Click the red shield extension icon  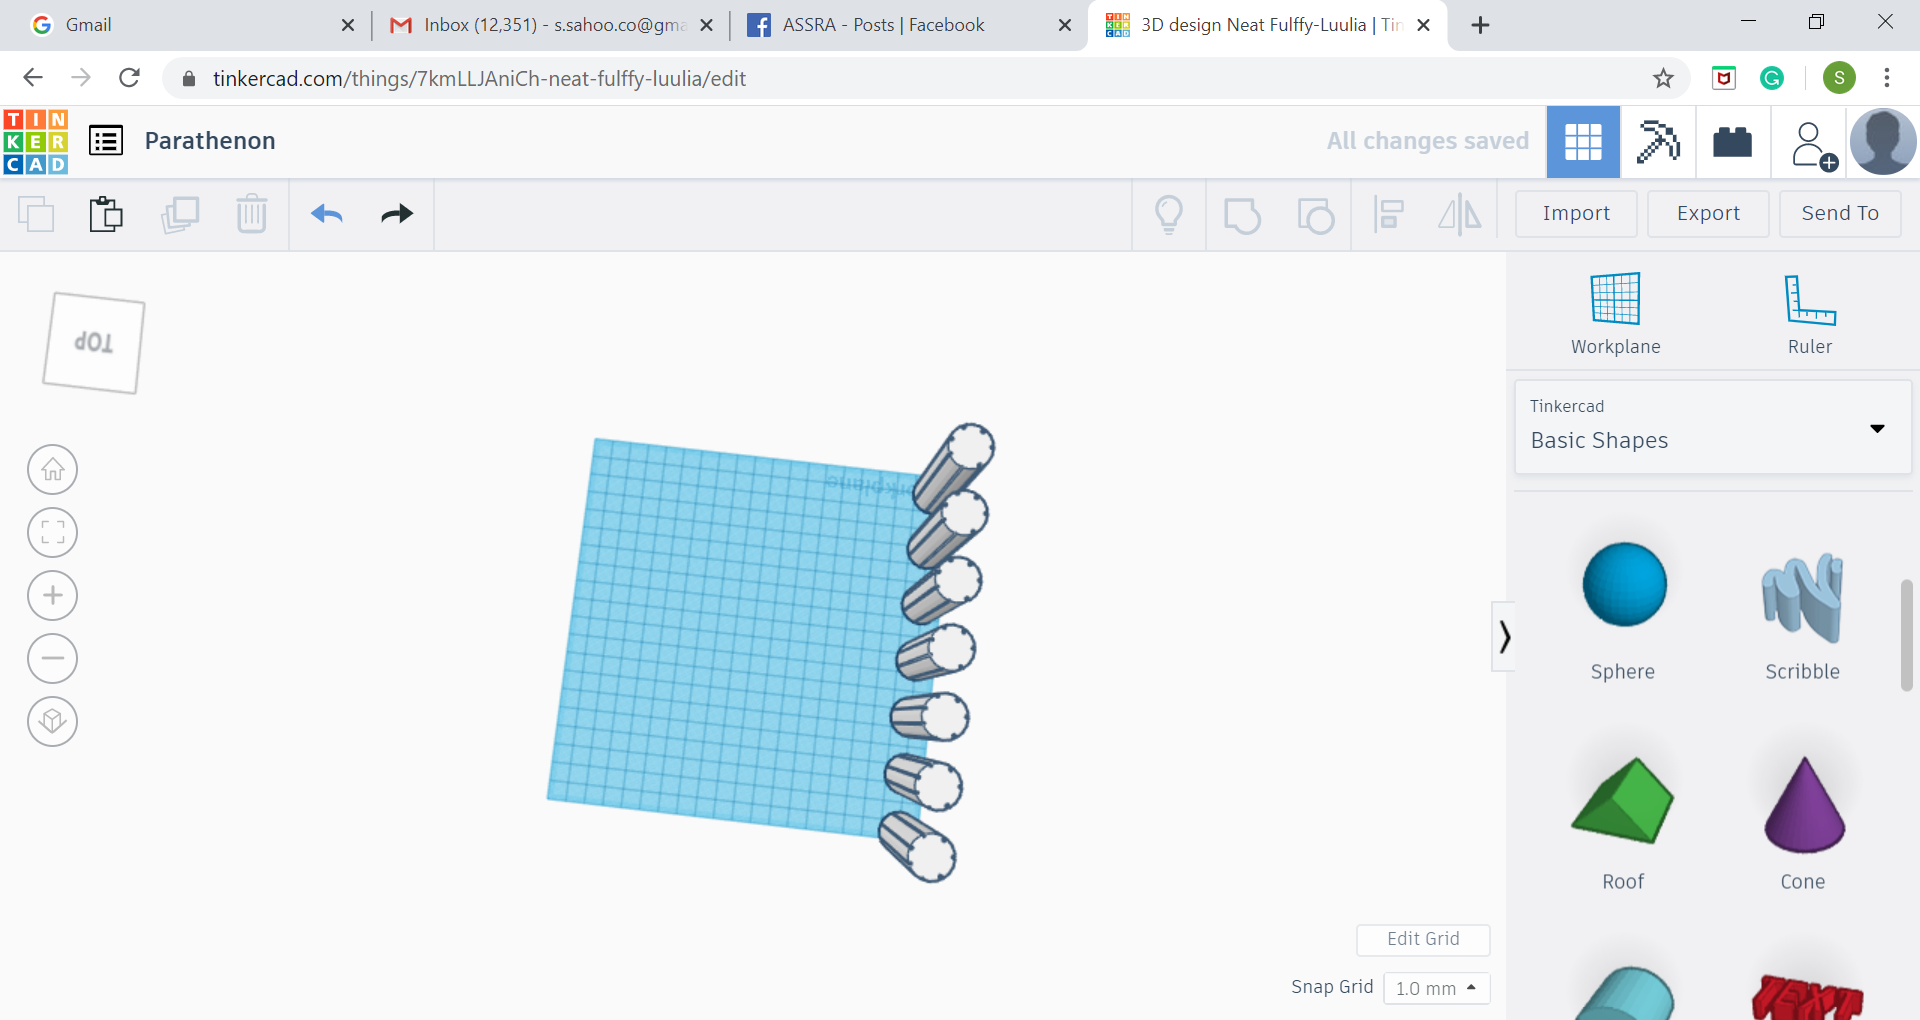[1724, 78]
